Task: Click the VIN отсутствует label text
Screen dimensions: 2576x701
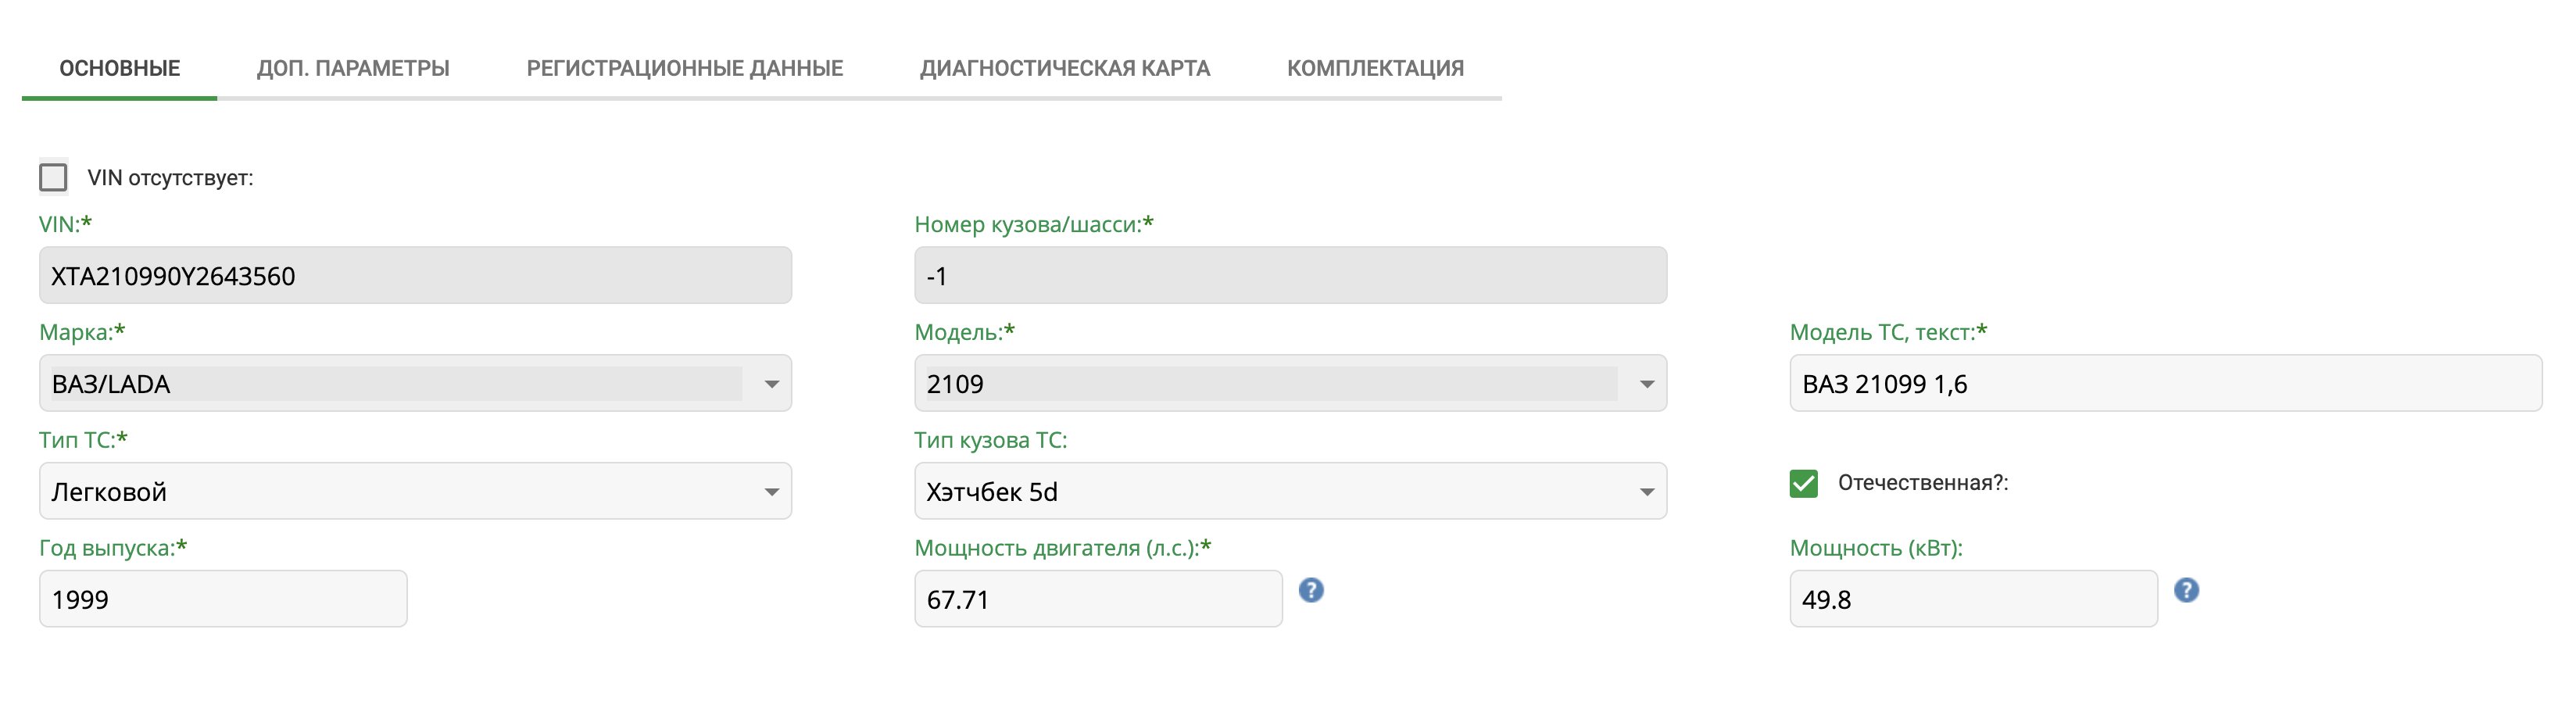Action: click(x=170, y=178)
